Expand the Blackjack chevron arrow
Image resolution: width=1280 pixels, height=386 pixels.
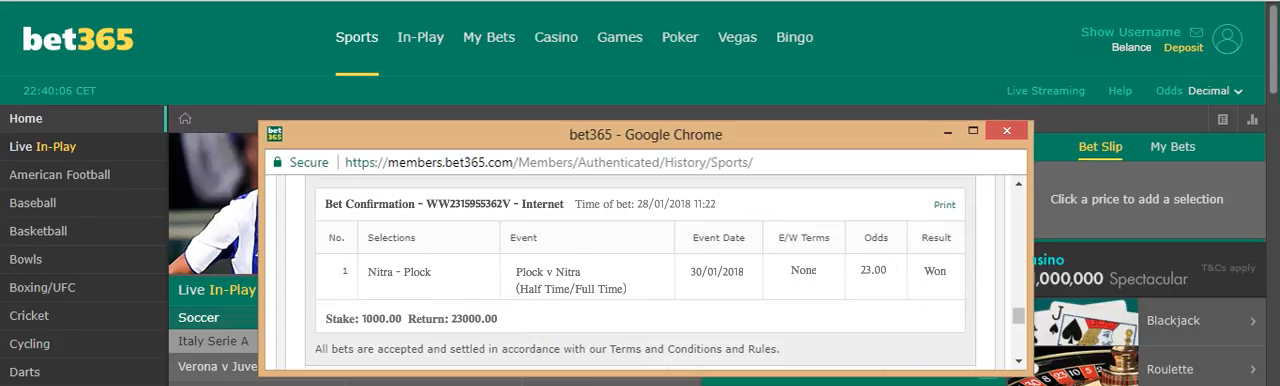pos(1253,321)
